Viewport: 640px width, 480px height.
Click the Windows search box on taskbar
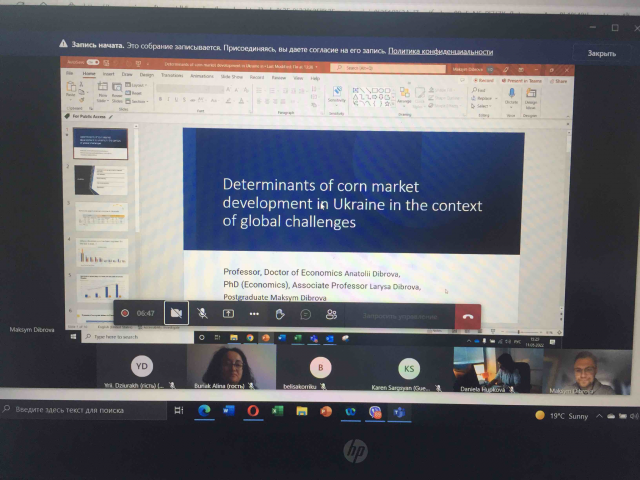[80, 410]
